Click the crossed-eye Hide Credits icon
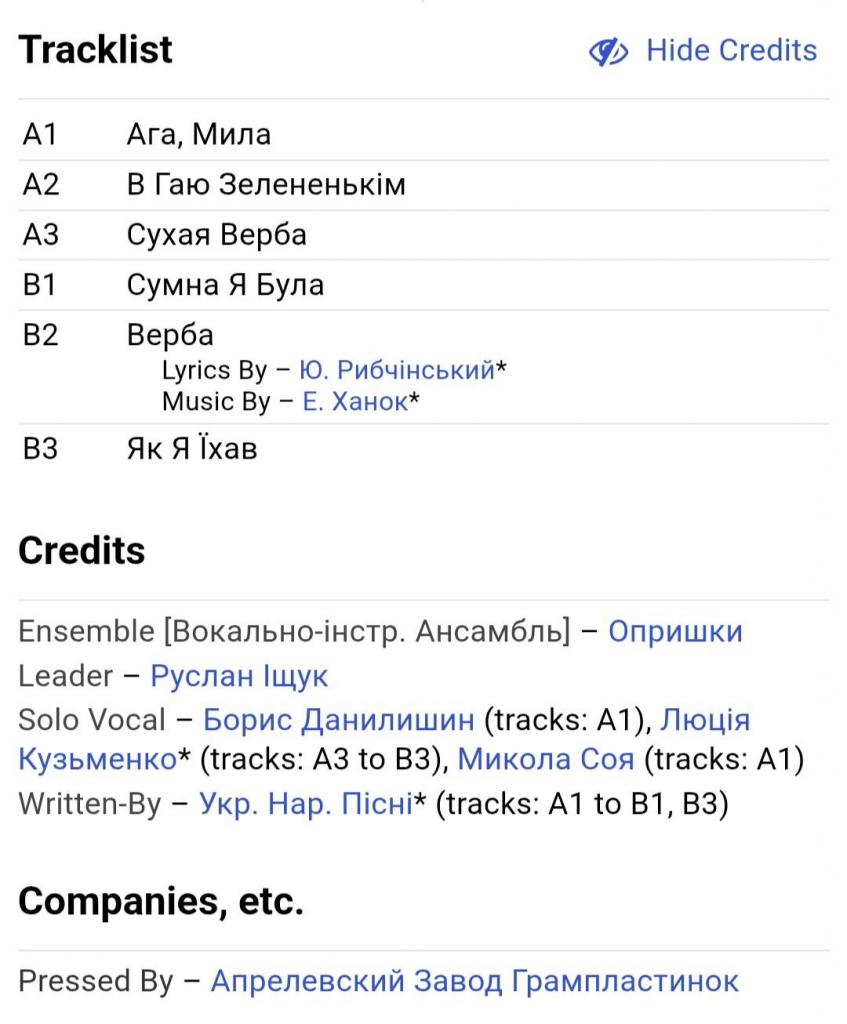 tap(608, 52)
